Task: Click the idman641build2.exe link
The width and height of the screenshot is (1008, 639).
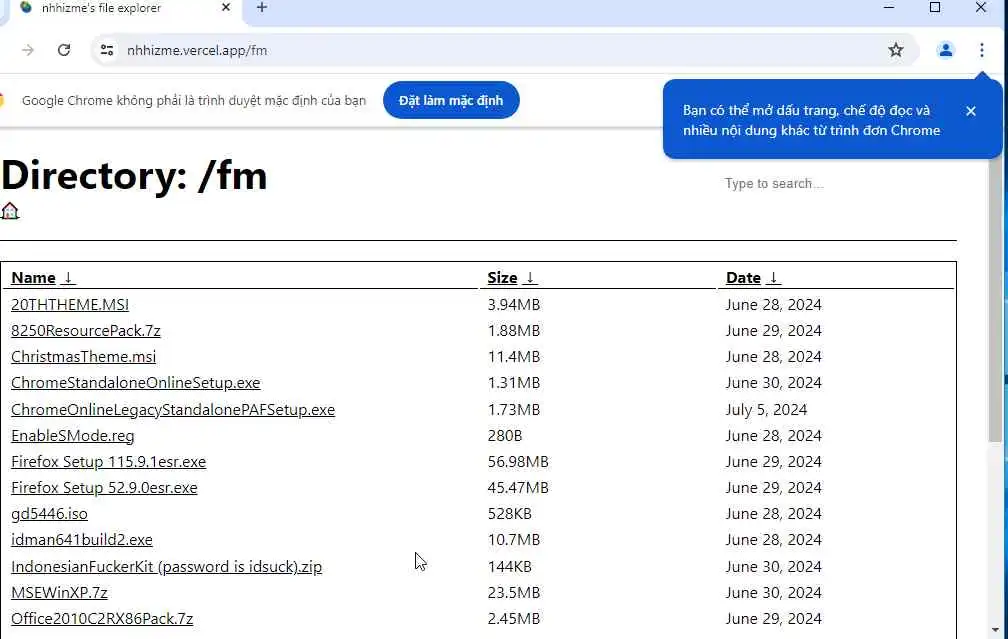Action: click(82, 540)
